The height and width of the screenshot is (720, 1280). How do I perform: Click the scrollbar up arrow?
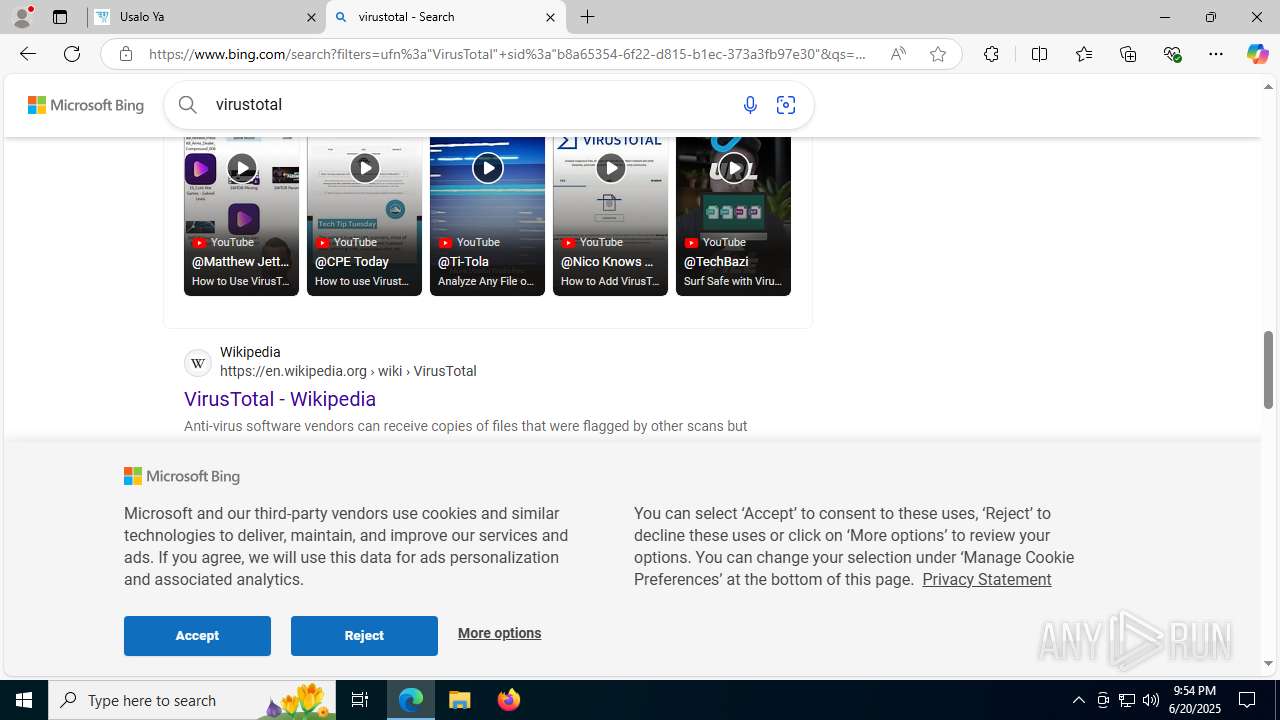click(1268, 87)
